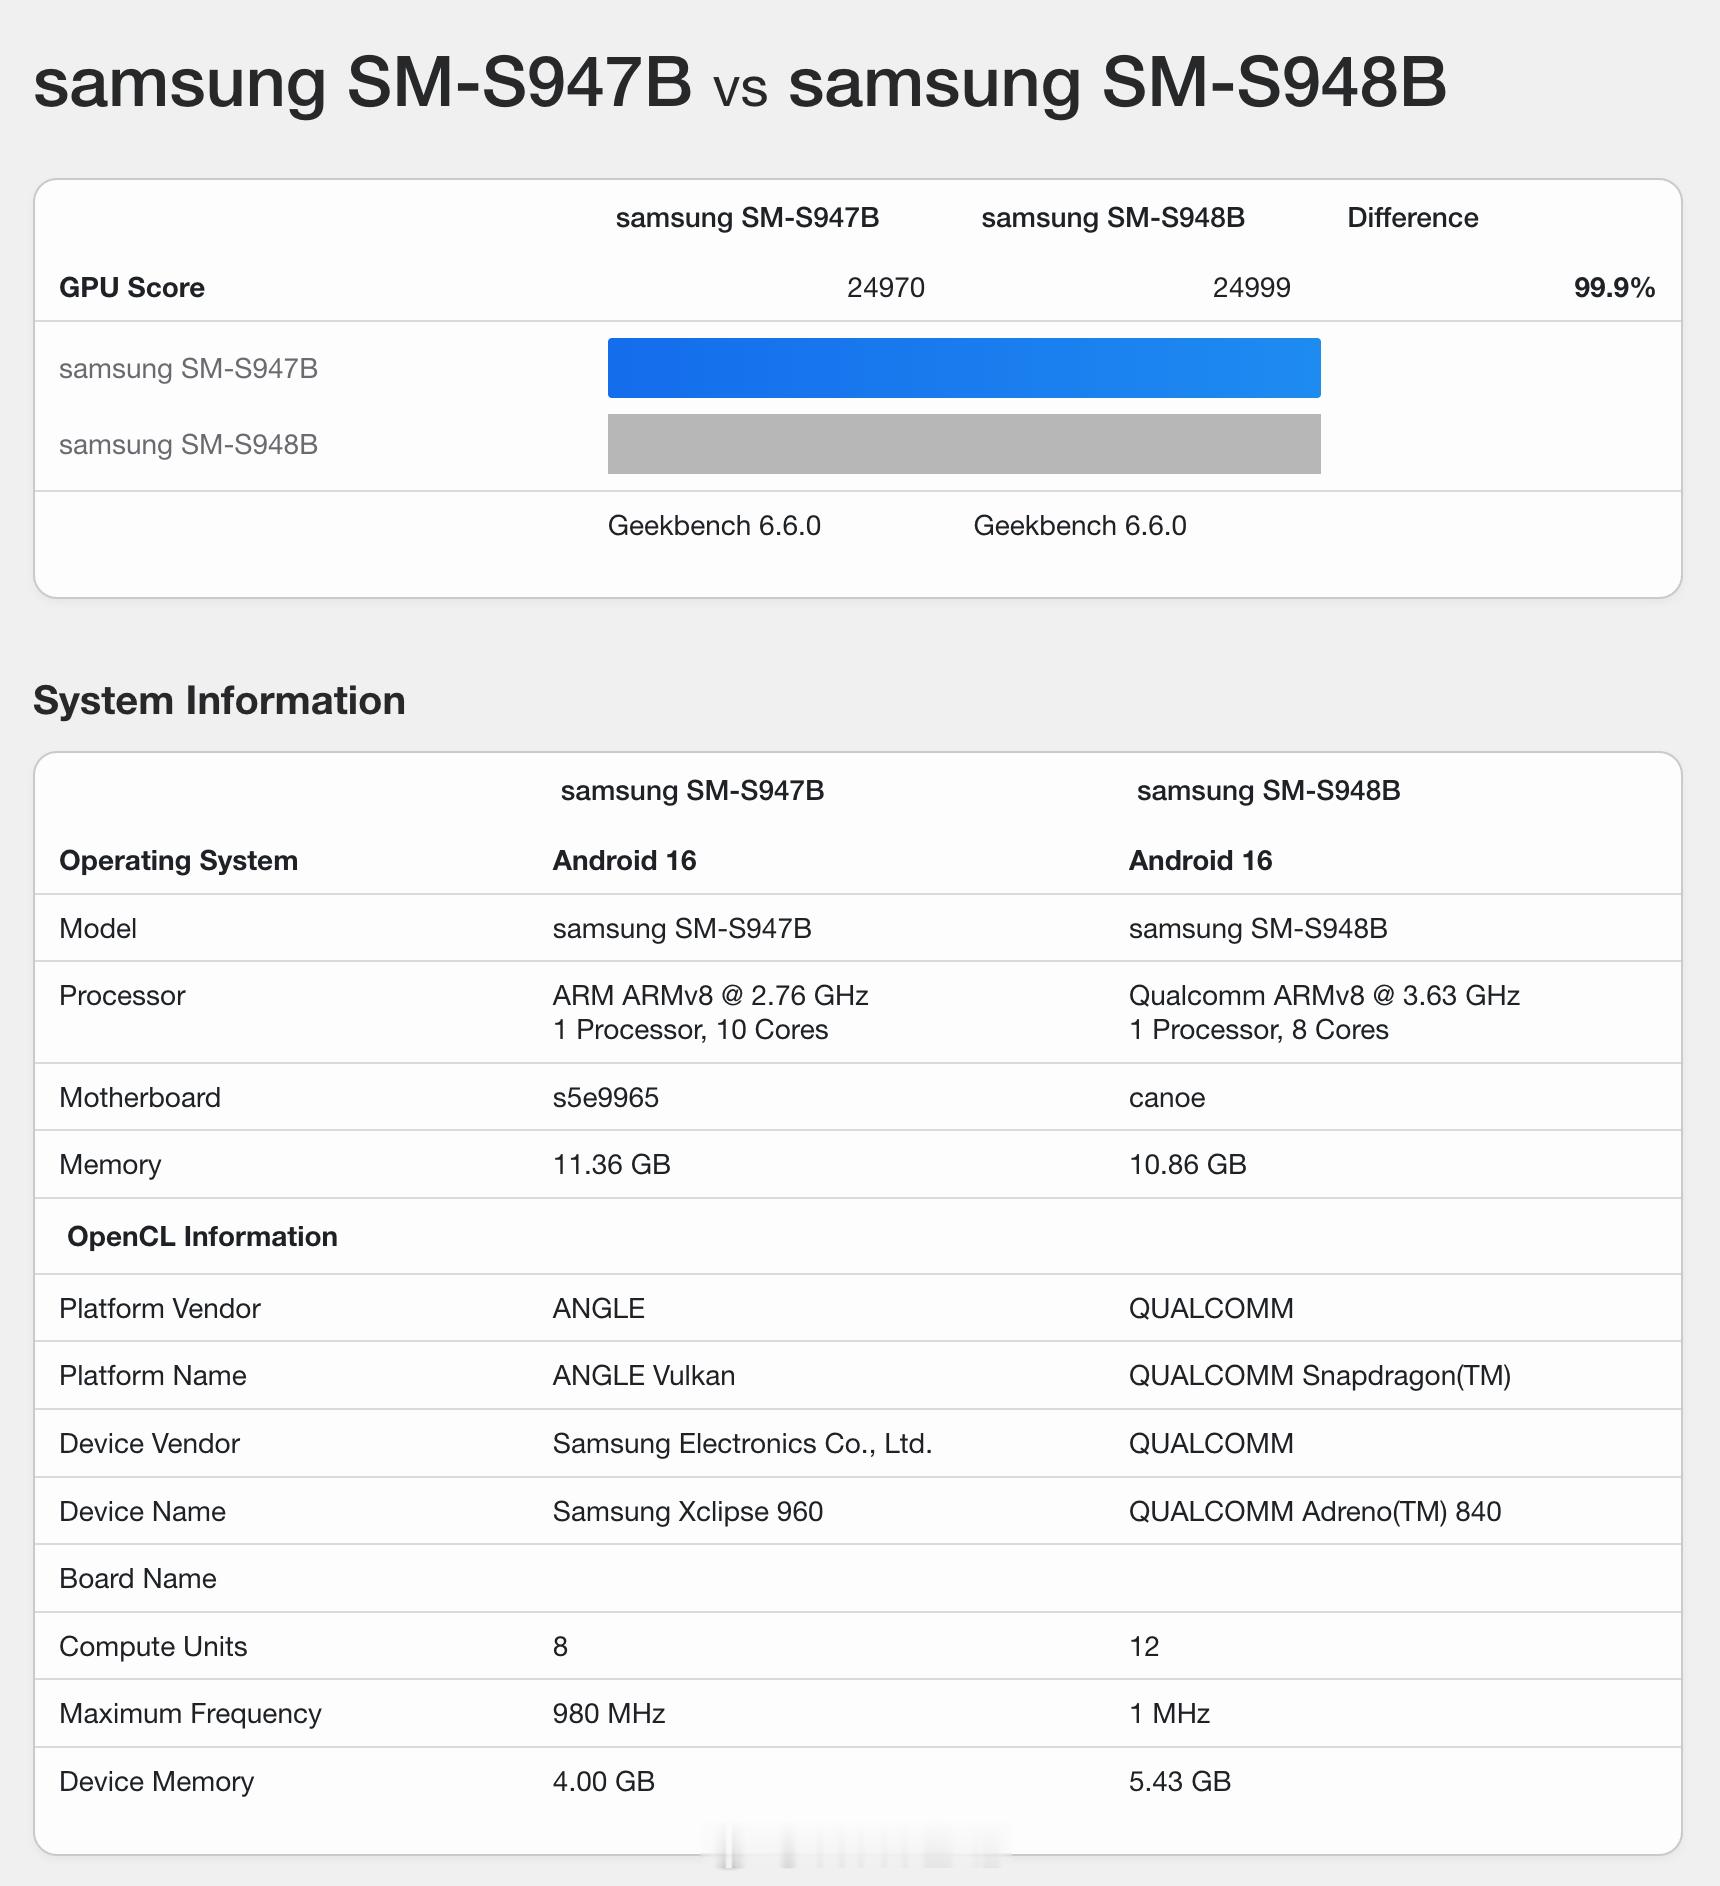Click Geekbench 6.6.0 under the SM-S948B column
1720x1886 pixels.
point(1080,526)
